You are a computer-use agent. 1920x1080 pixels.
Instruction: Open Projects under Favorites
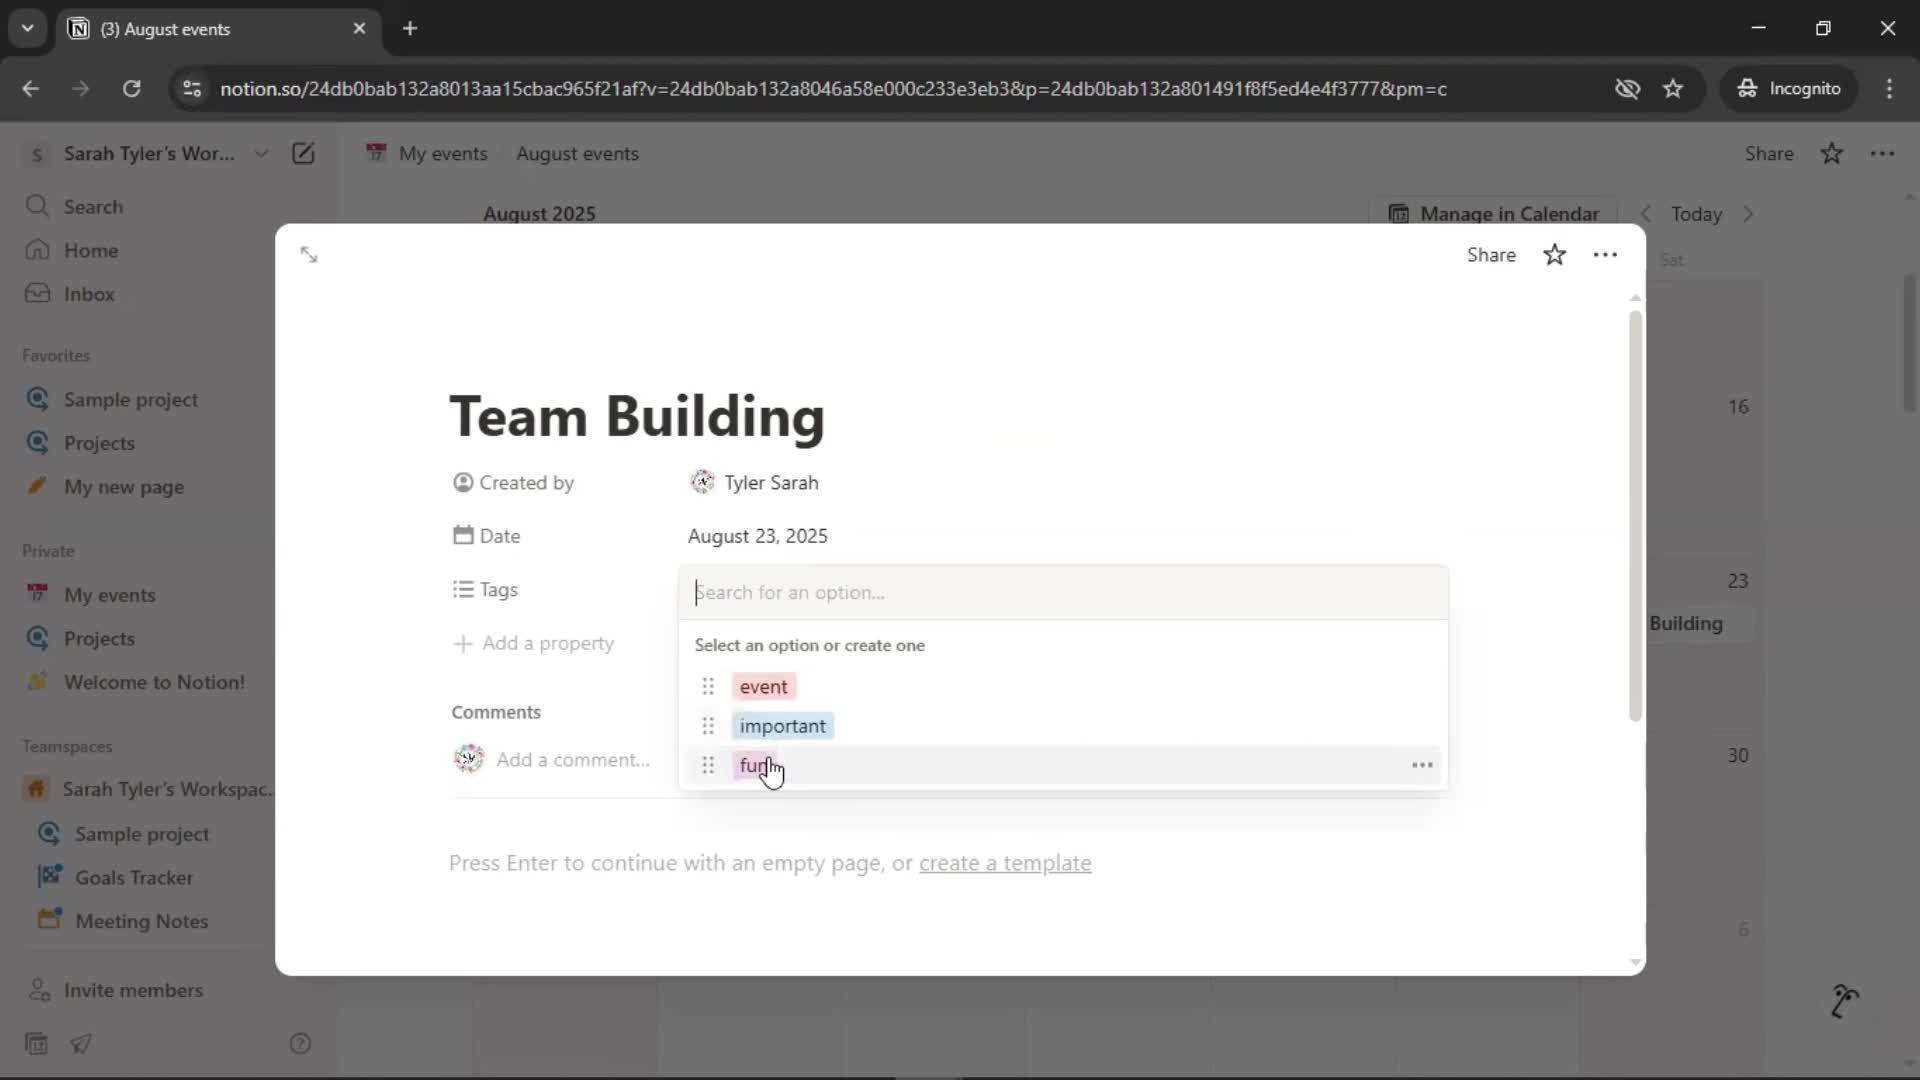[x=99, y=443]
